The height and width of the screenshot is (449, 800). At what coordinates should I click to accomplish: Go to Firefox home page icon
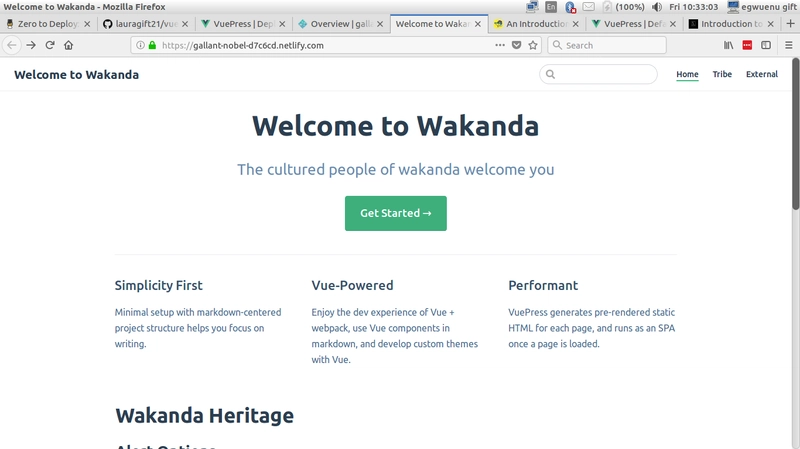coord(68,45)
